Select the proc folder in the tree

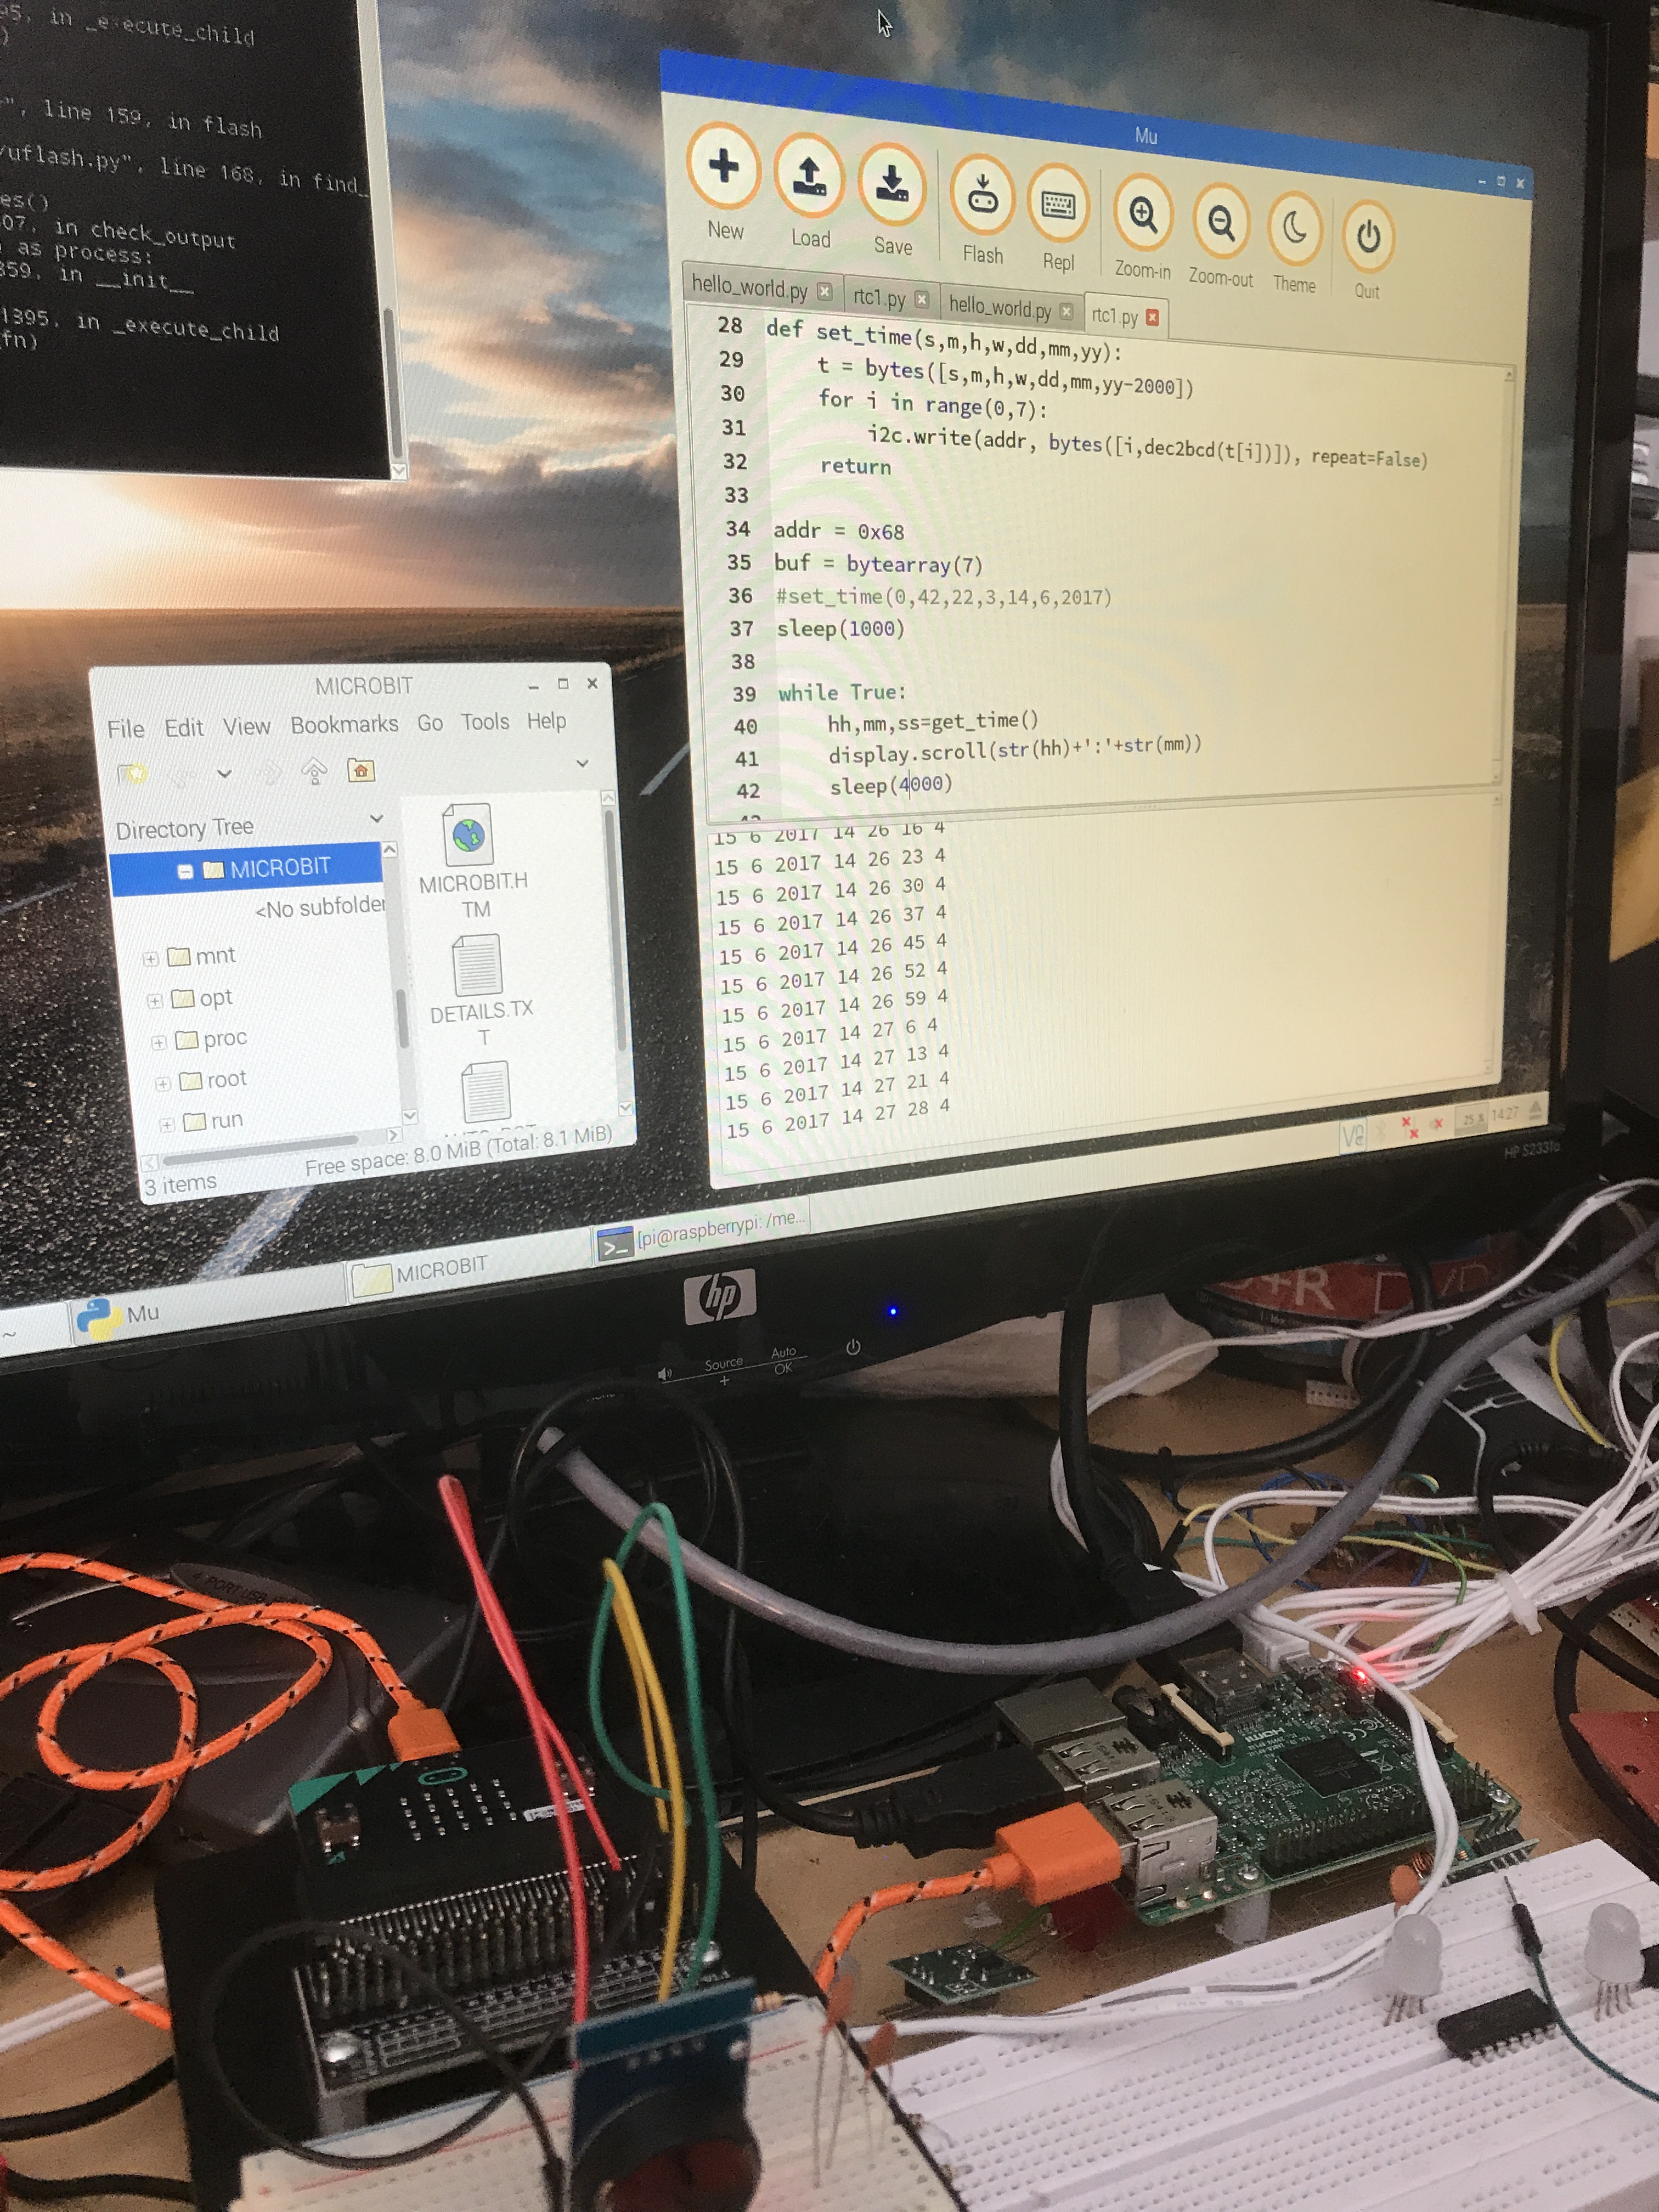[212, 1039]
